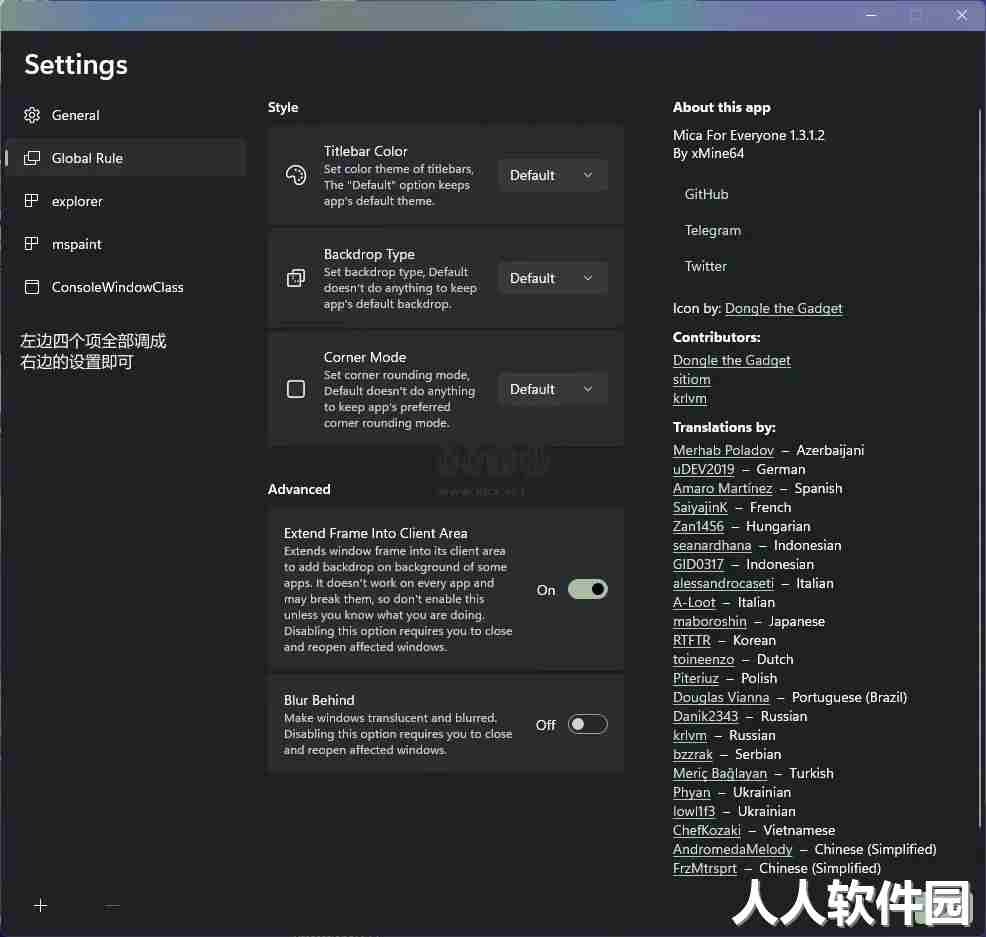This screenshot has height=937, width=986.
Task: Add a new rule with plus icon
Action: click(40, 905)
